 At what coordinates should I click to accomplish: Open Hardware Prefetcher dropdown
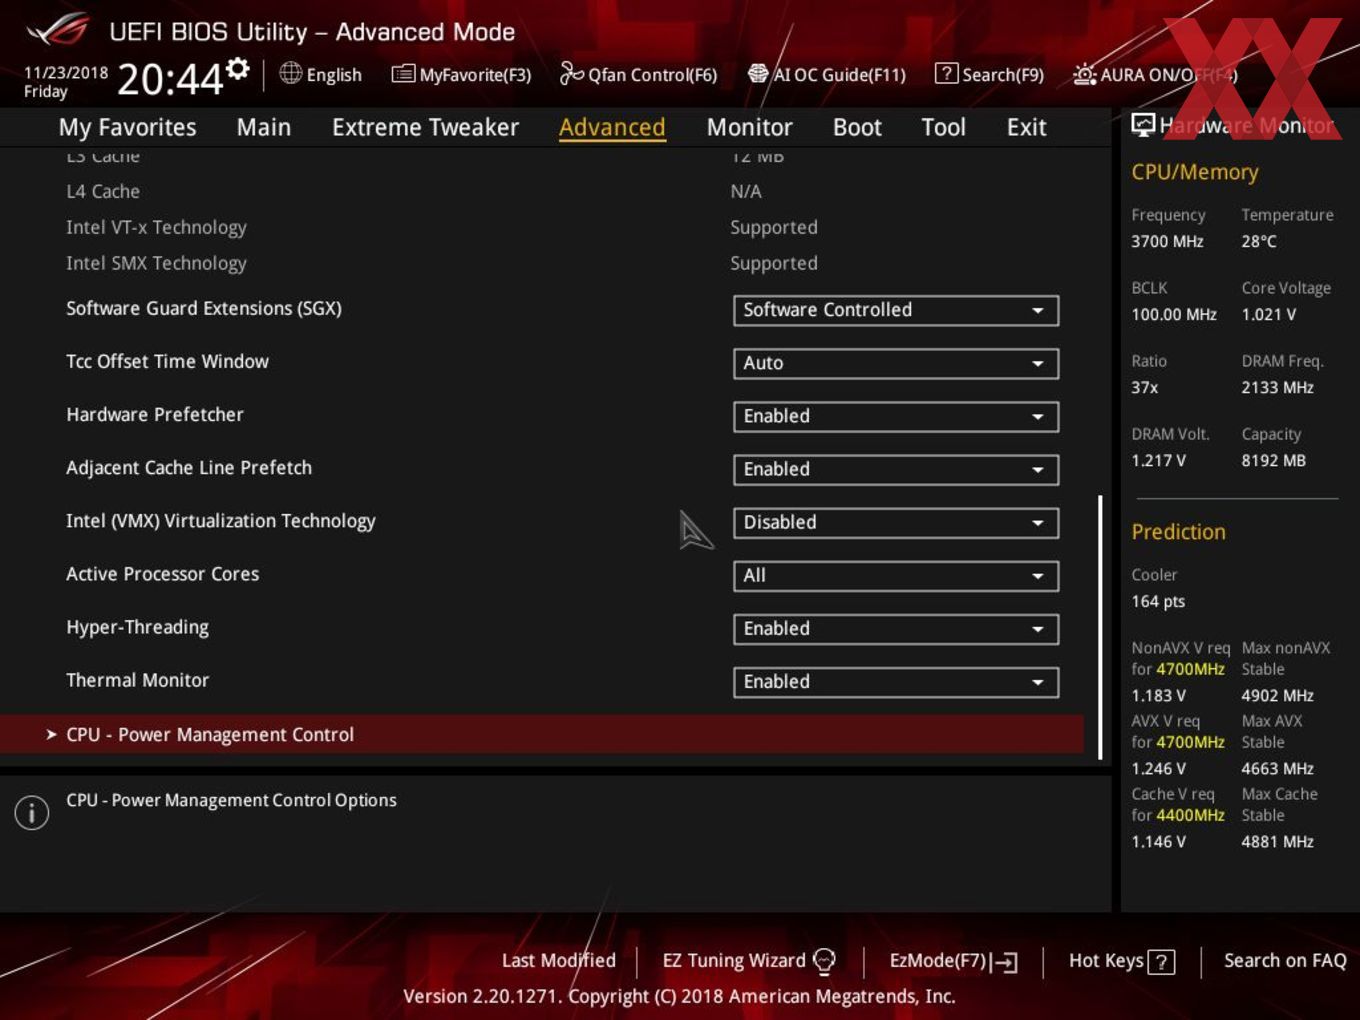[896, 416]
